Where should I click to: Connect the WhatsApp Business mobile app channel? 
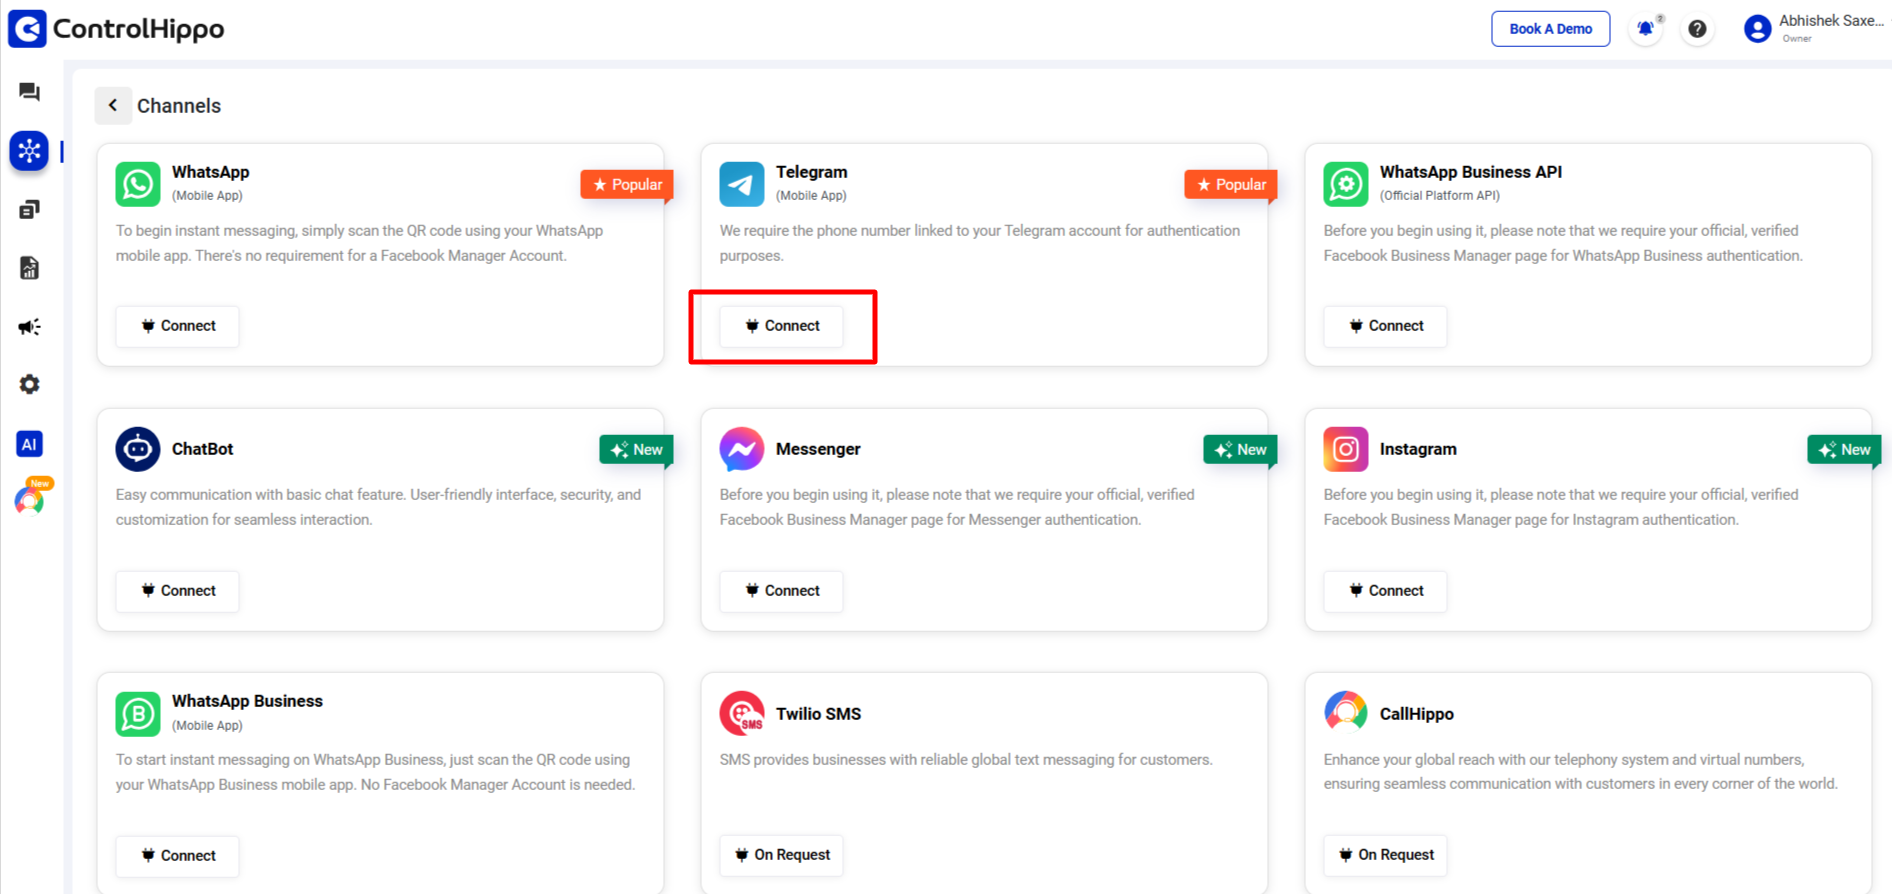coord(178,856)
